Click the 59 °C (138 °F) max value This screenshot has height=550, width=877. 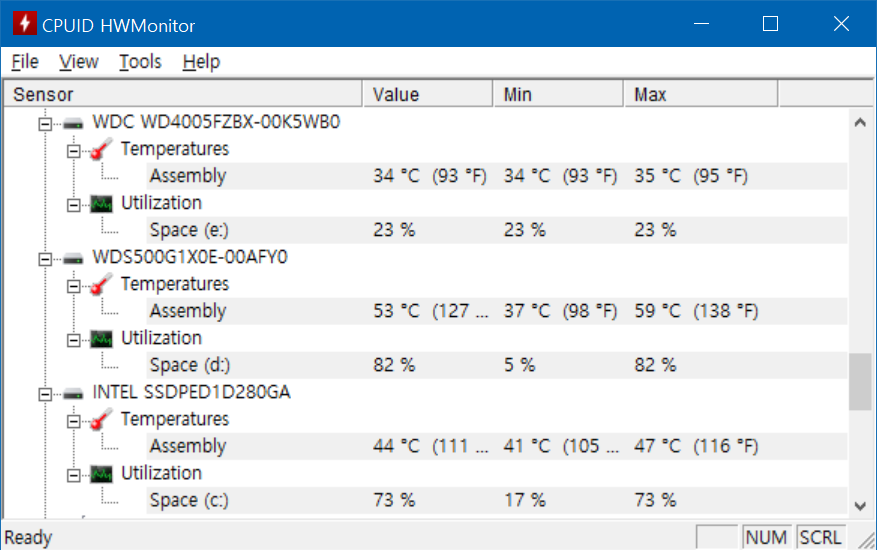click(696, 311)
